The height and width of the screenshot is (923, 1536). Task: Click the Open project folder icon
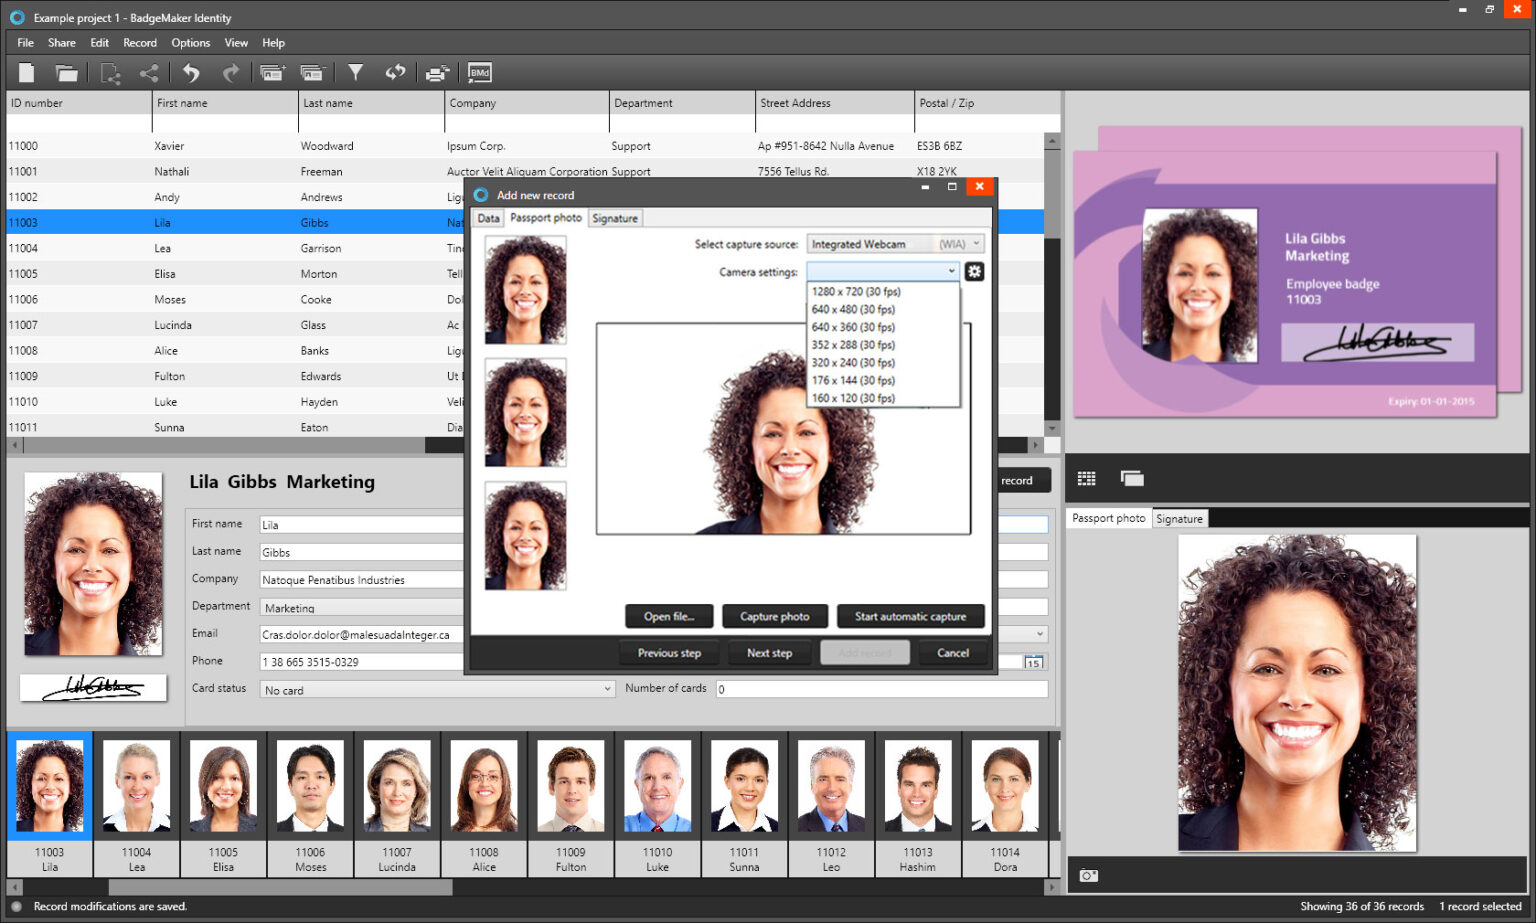(66, 72)
